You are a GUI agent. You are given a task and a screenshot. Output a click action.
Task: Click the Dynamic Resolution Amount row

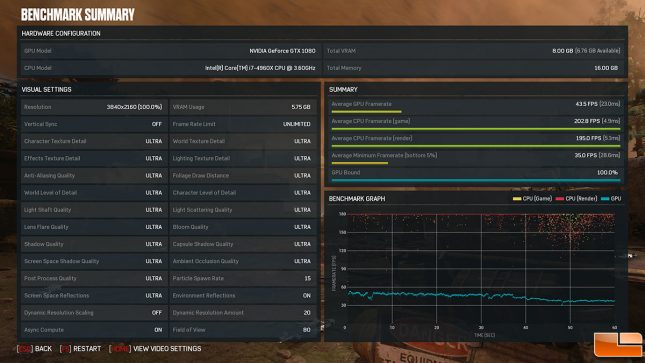pos(243,313)
